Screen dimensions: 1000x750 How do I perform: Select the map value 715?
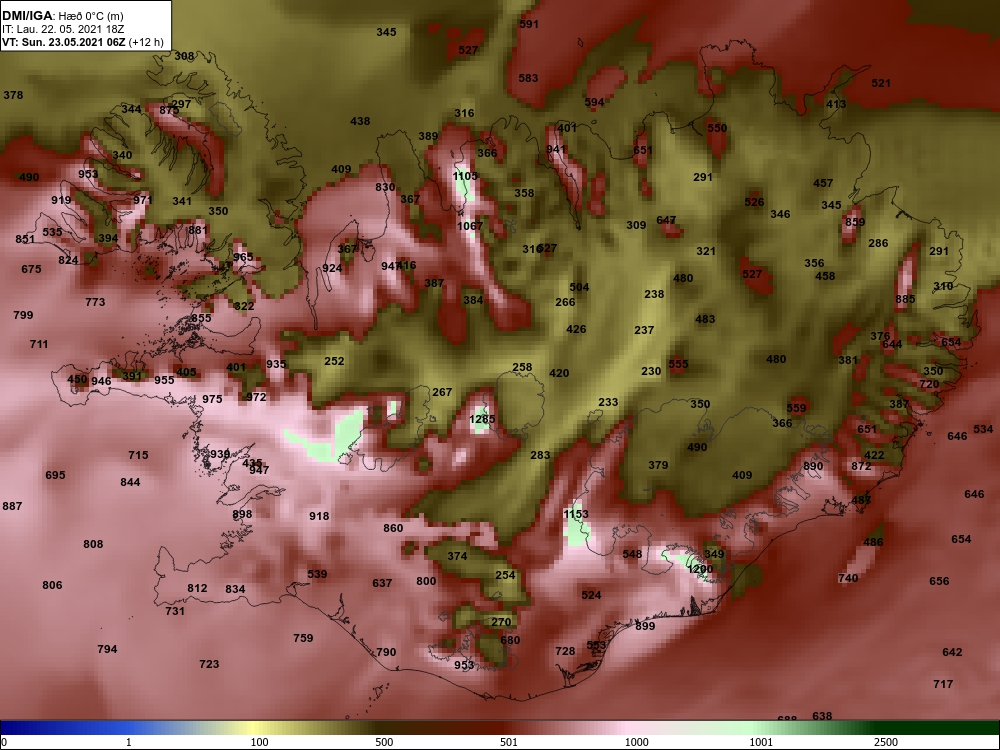[138, 455]
